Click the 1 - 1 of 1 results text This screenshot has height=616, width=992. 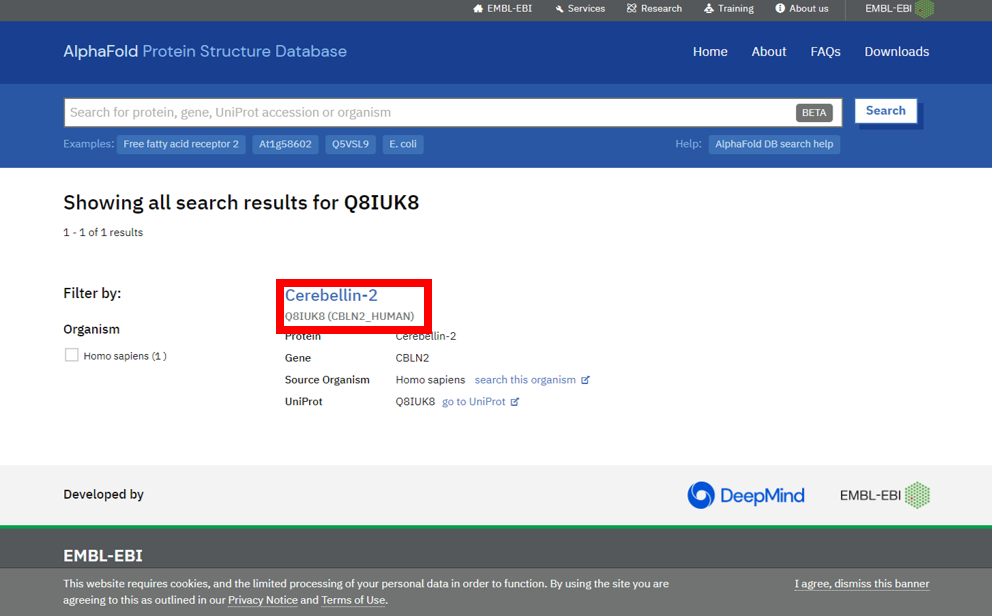(x=103, y=232)
